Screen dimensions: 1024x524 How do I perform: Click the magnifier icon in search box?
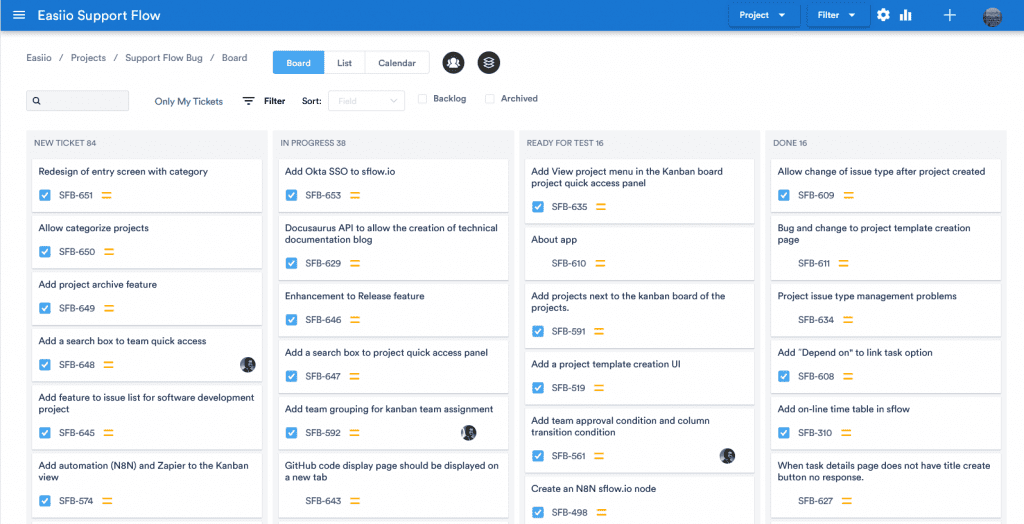click(x=37, y=101)
